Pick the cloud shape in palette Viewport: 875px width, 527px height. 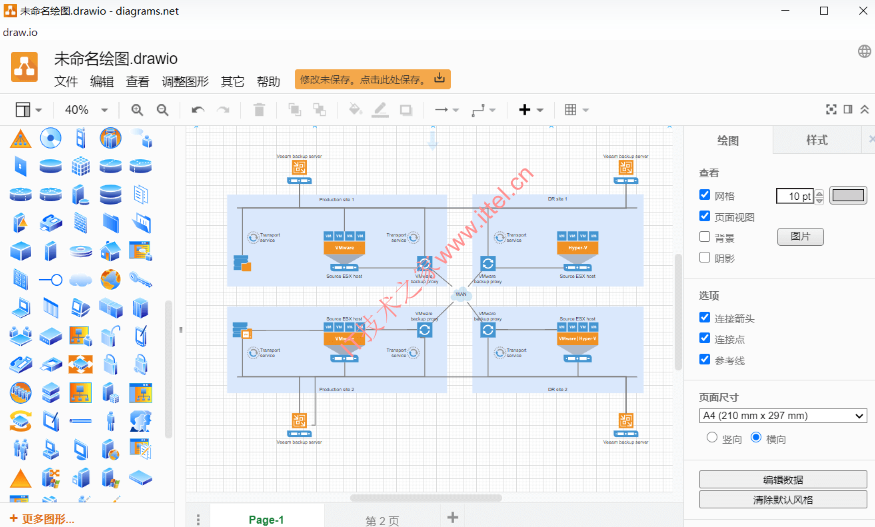81,279
